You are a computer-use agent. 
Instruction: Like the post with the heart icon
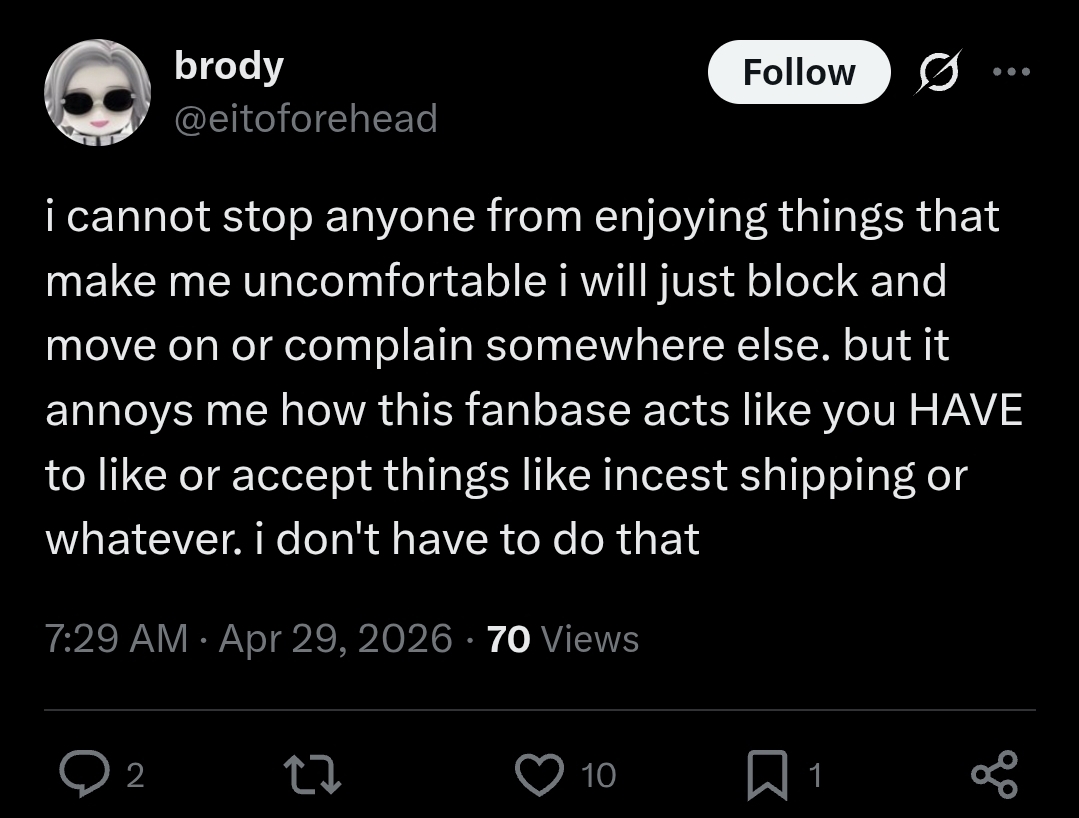tap(541, 774)
